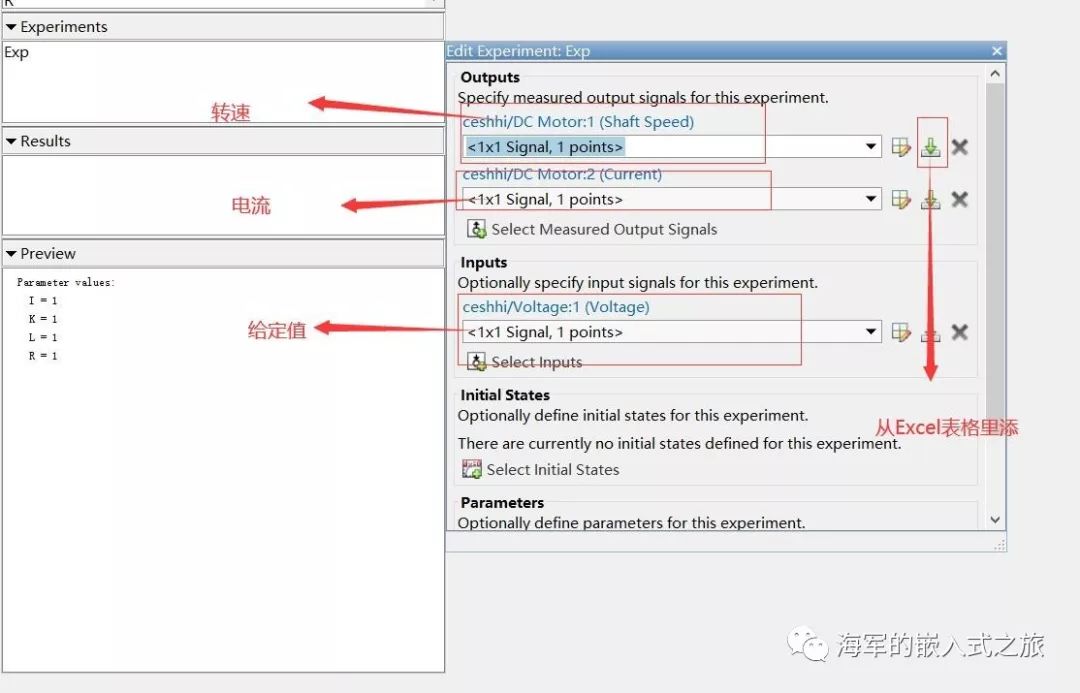Select Exp in Experiments list

point(17,53)
